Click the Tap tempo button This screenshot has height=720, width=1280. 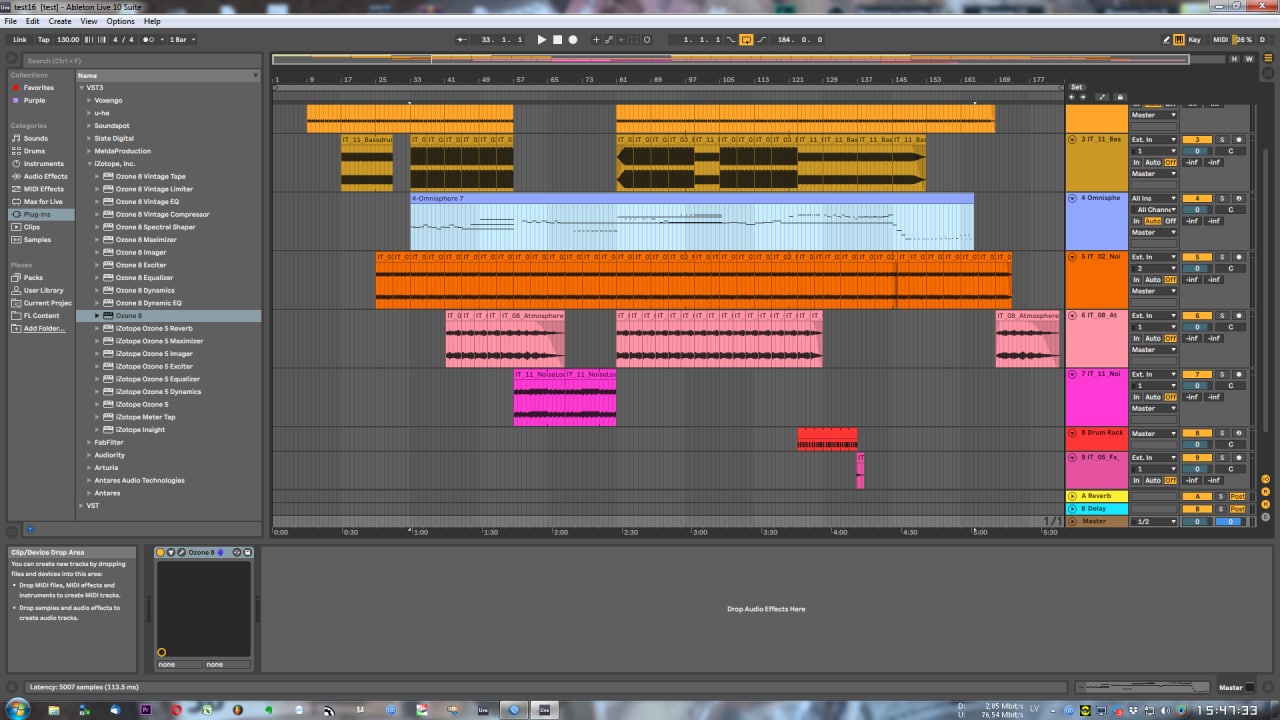point(44,40)
